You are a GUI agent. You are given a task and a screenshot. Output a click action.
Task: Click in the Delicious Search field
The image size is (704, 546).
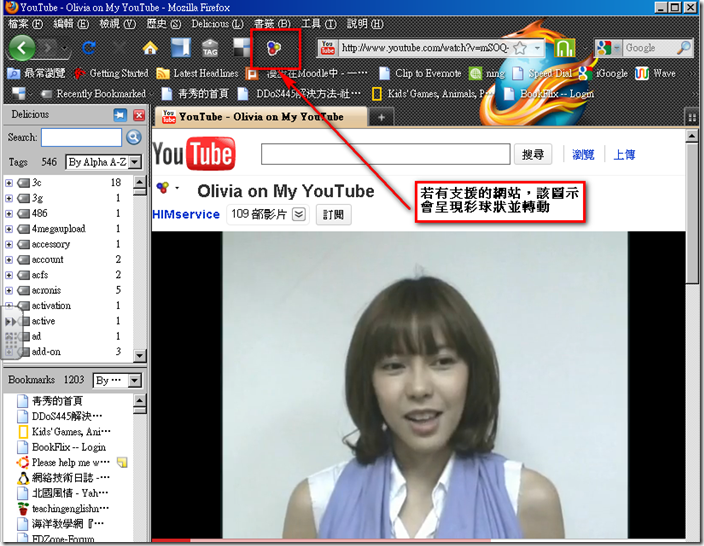81,137
